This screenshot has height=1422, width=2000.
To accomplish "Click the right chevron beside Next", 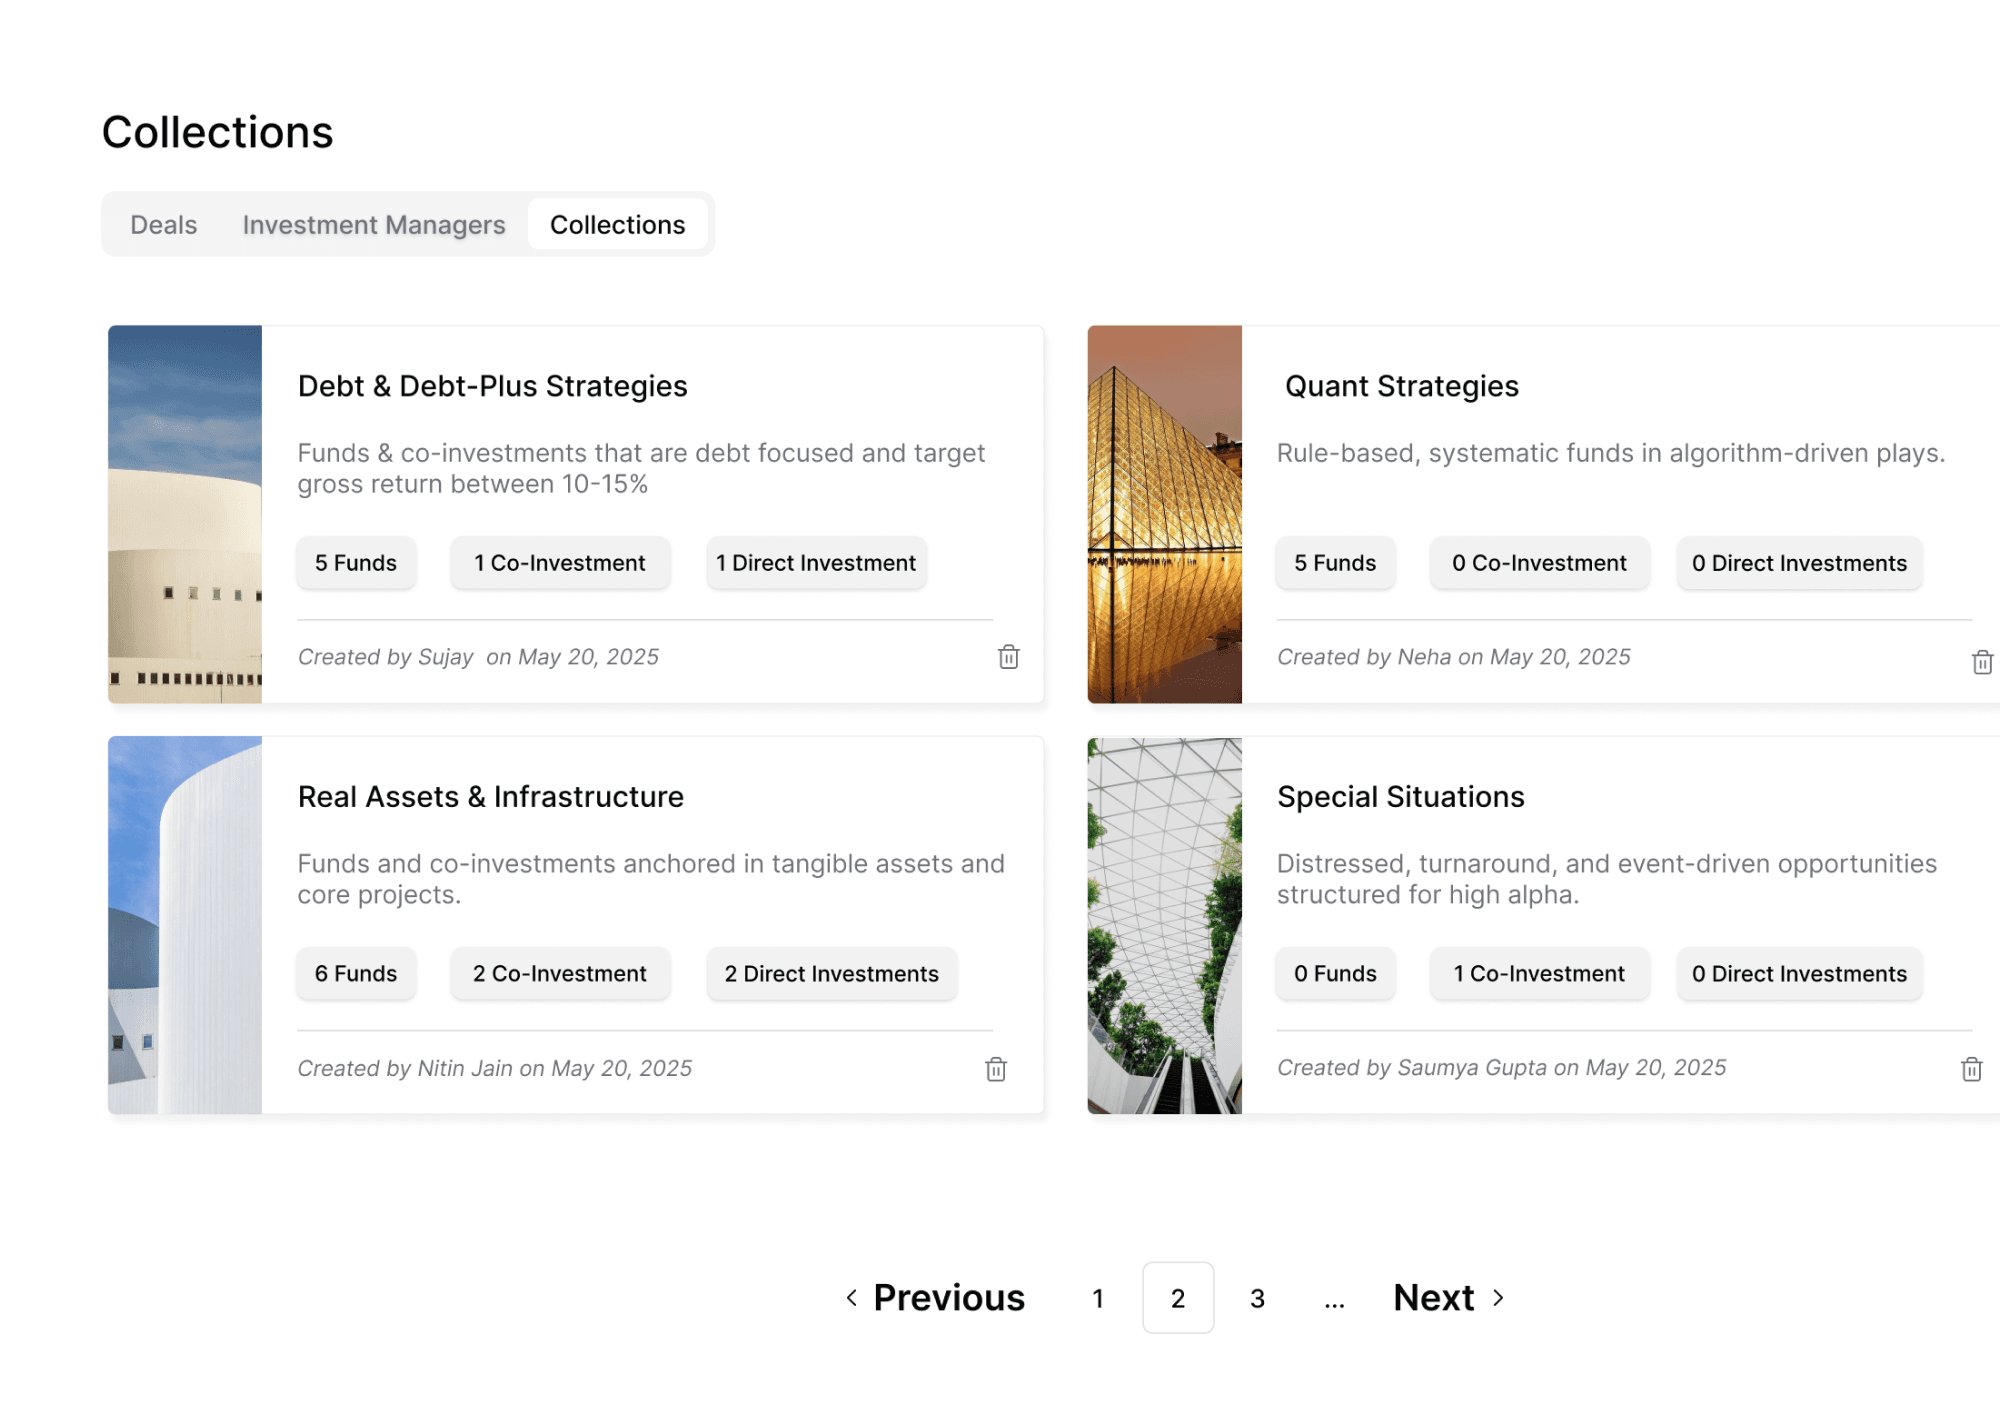I will (x=1497, y=1297).
